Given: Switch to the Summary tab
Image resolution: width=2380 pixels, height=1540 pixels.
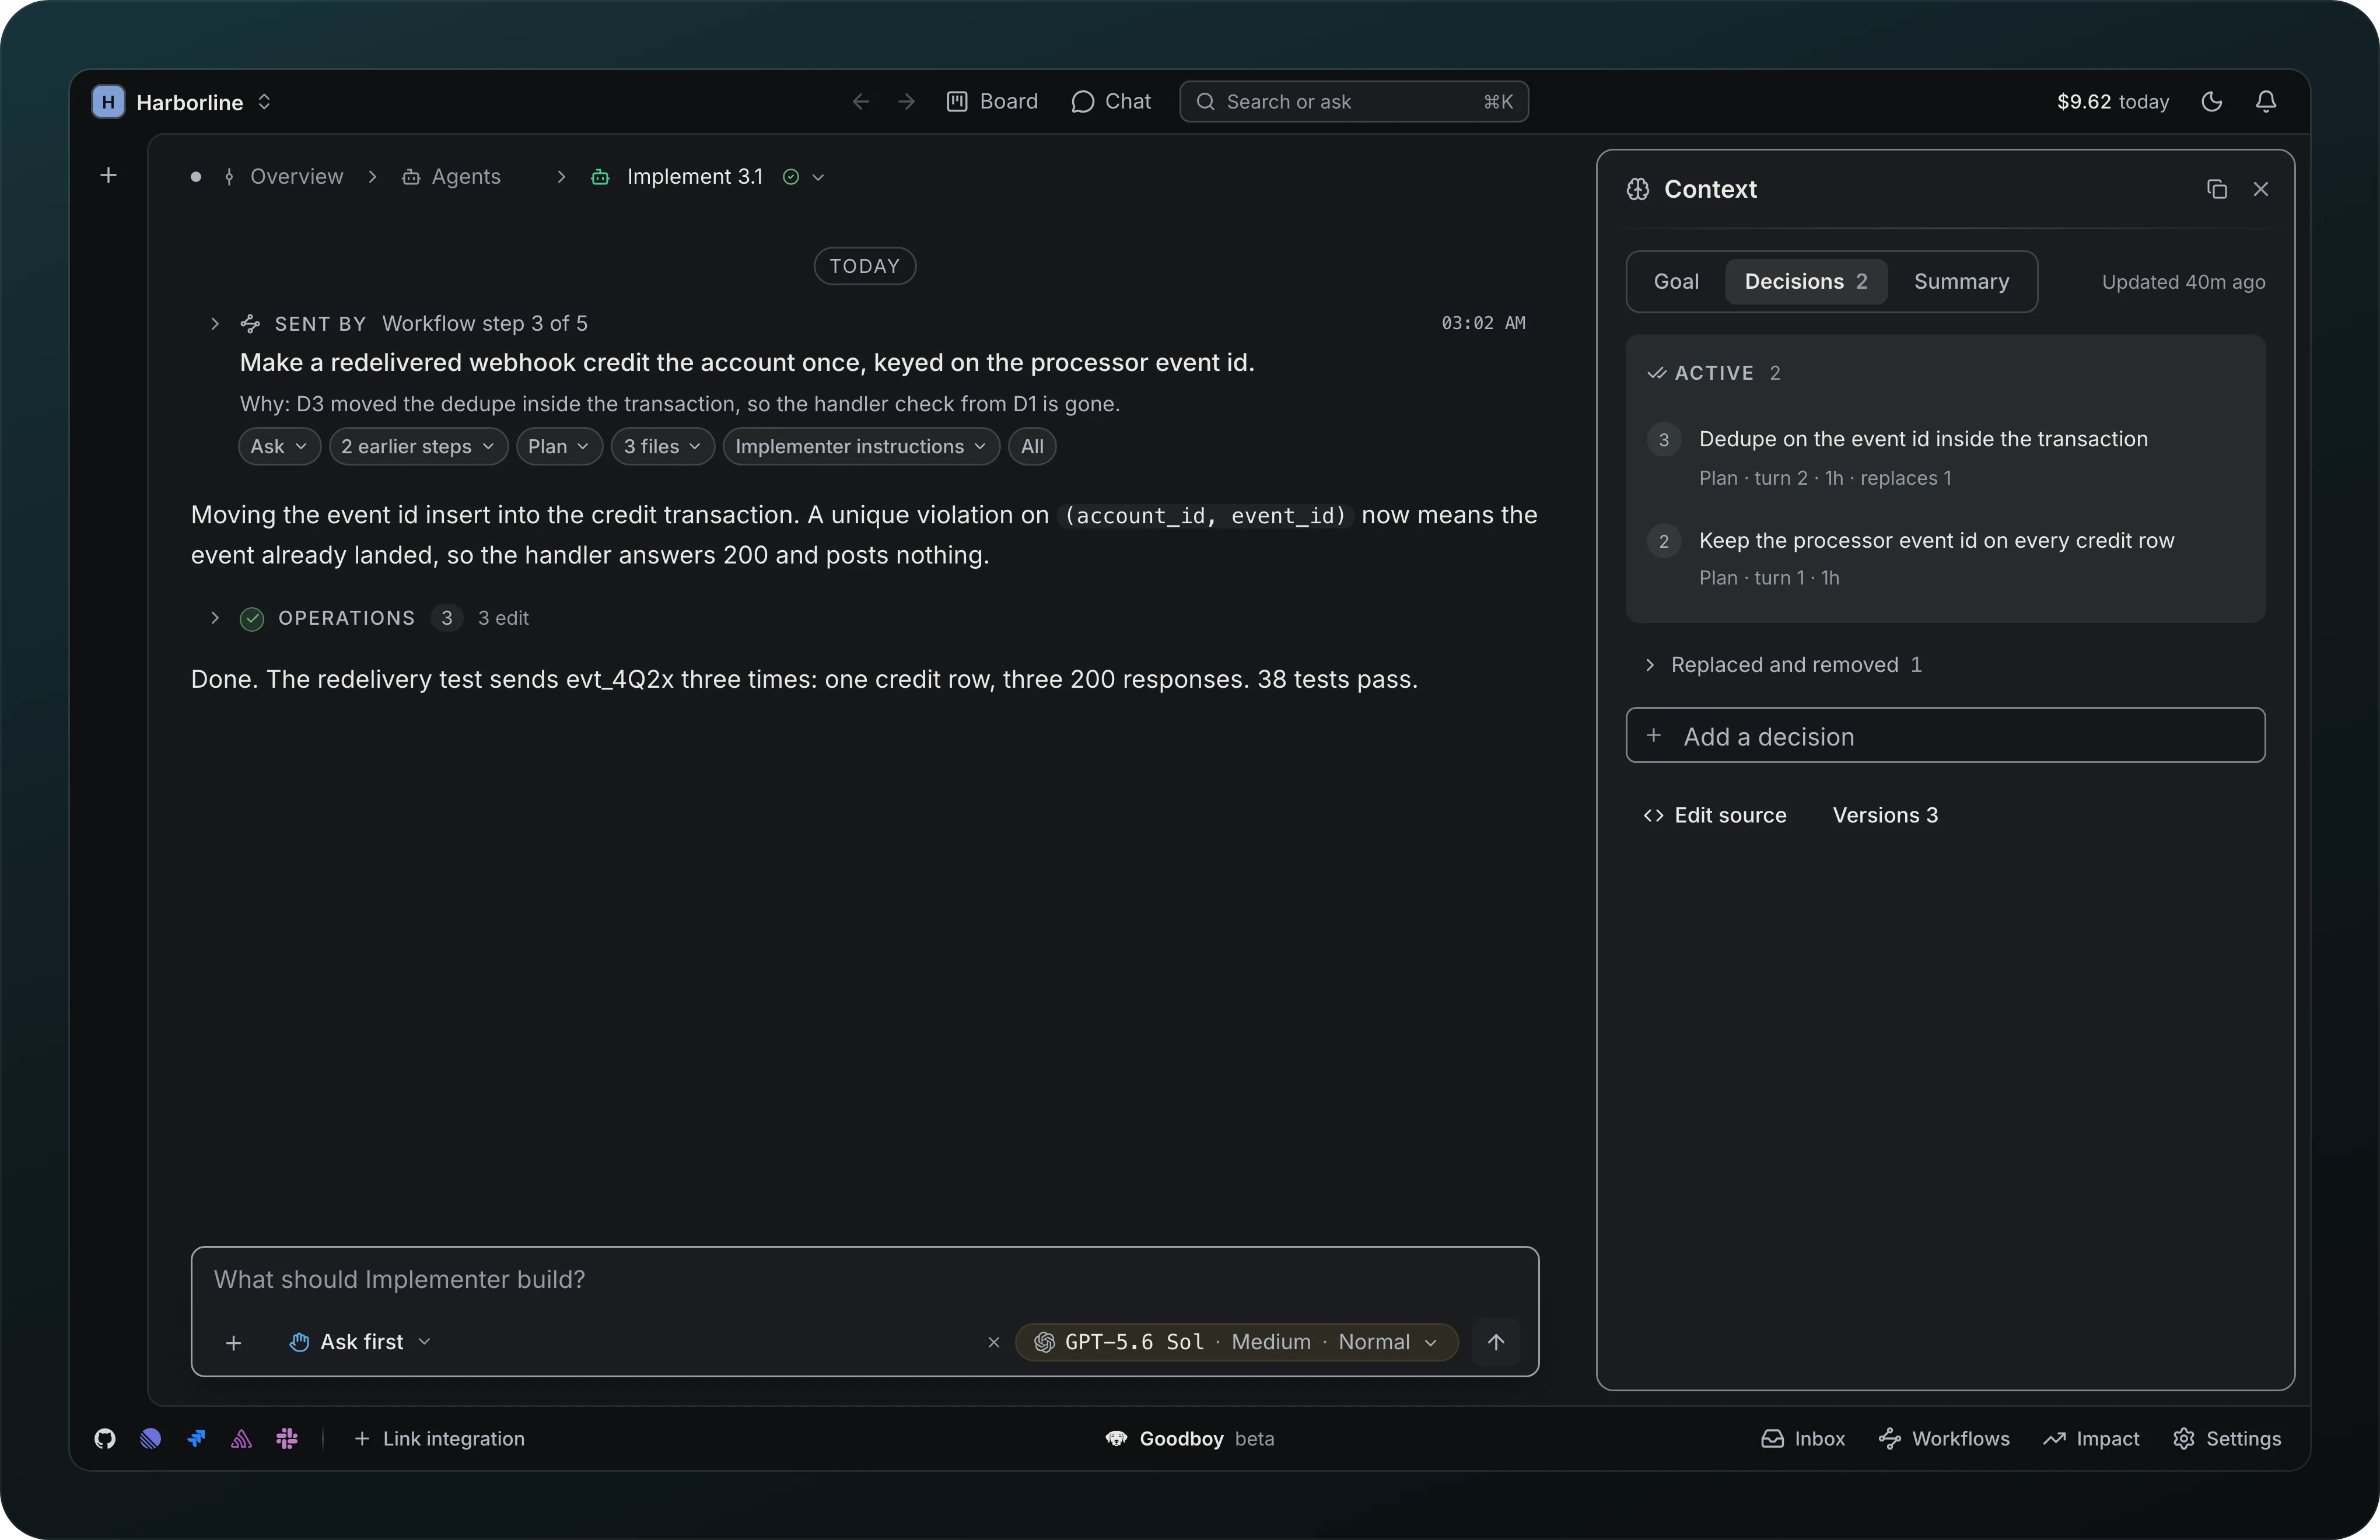Looking at the screenshot, I should tap(1961, 282).
